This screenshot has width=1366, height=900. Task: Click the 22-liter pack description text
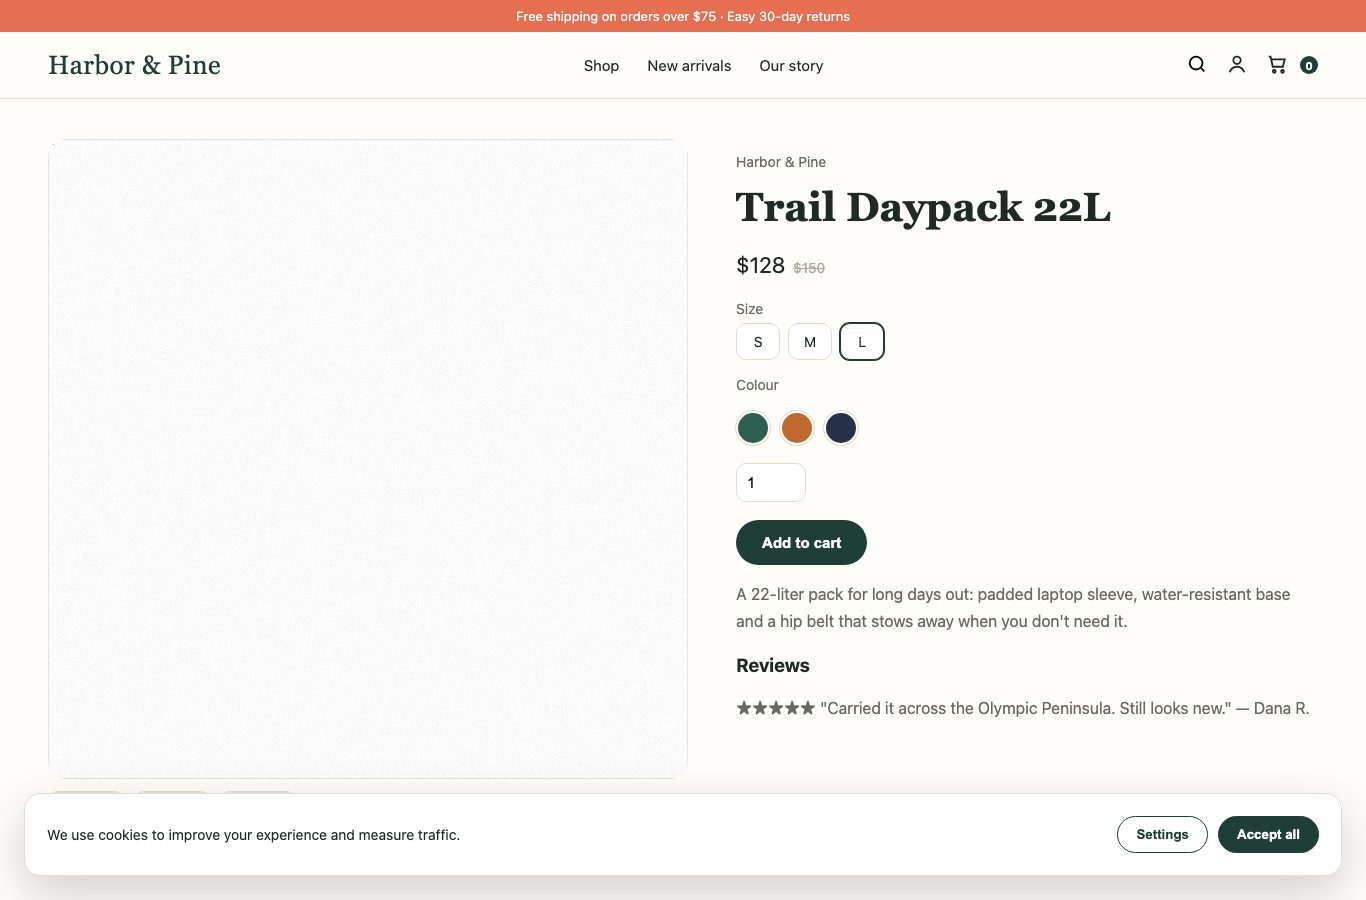[1013, 608]
